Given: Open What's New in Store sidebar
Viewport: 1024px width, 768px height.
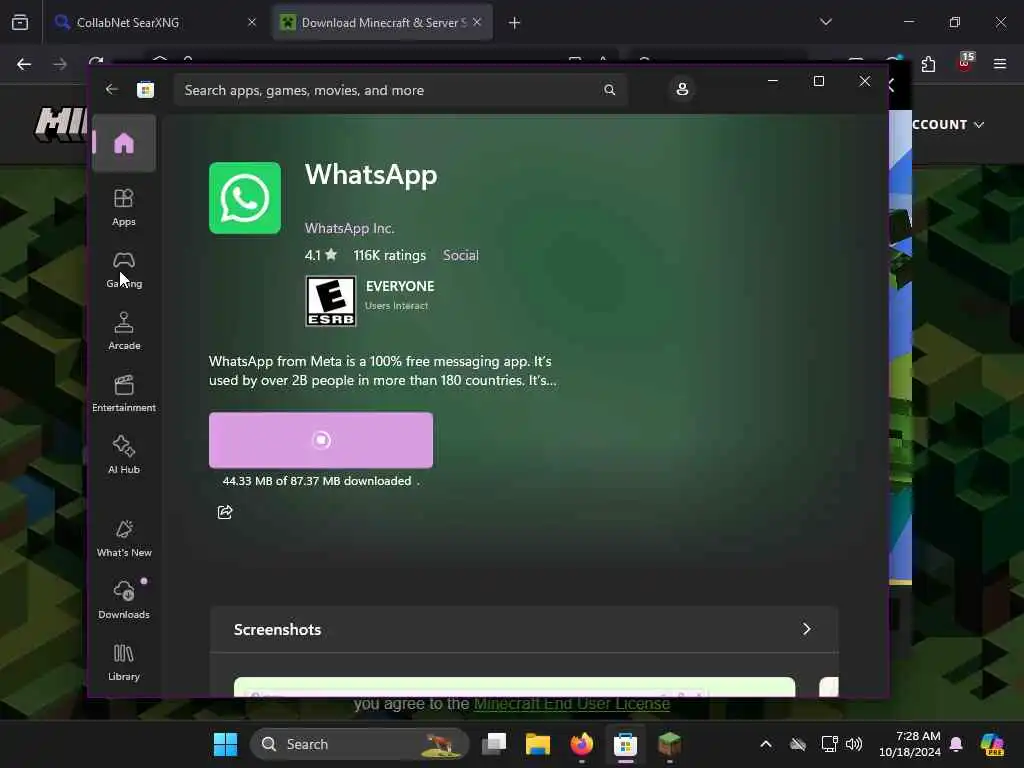Looking at the screenshot, I should pos(123,538).
